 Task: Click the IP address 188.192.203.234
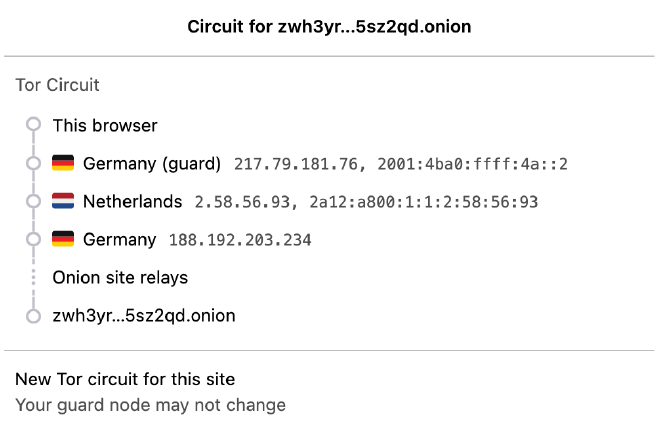pos(240,240)
